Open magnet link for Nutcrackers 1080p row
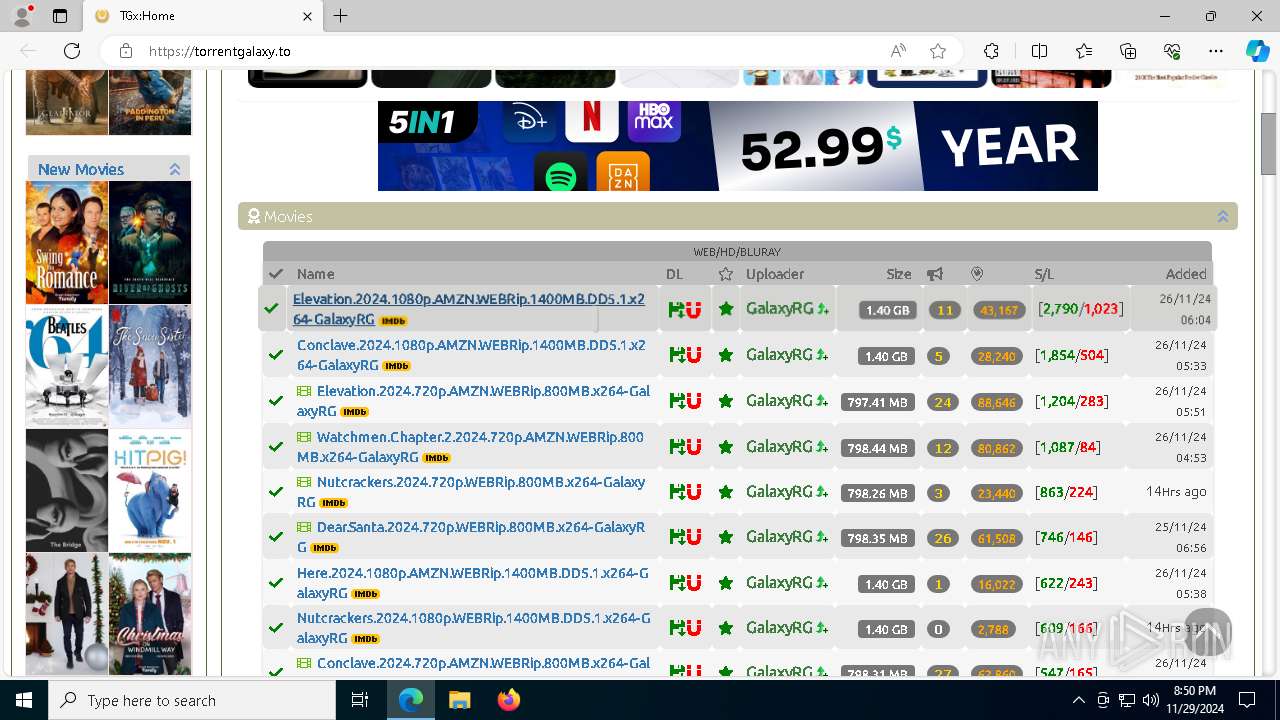The image size is (1280, 720). (693, 628)
